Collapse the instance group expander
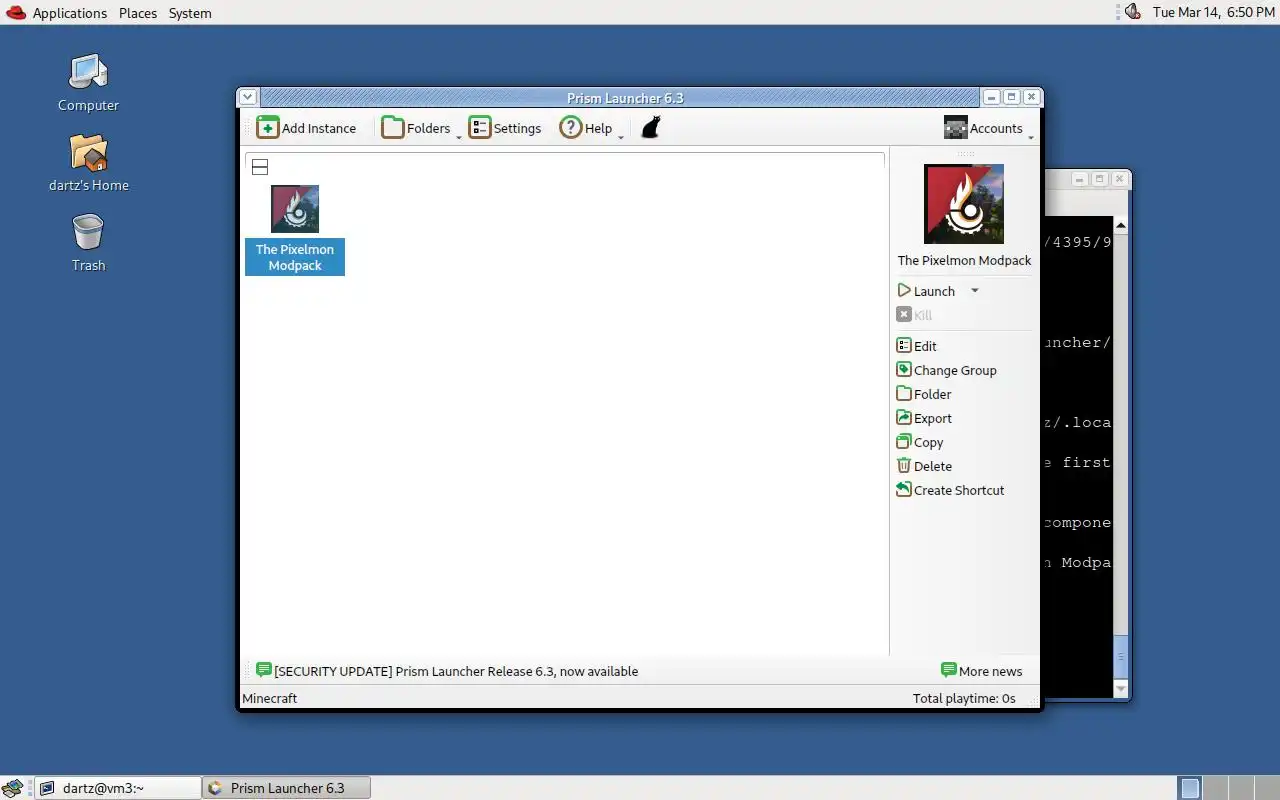Image resolution: width=1280 pixels, height=800 pixels. point(260,167)
